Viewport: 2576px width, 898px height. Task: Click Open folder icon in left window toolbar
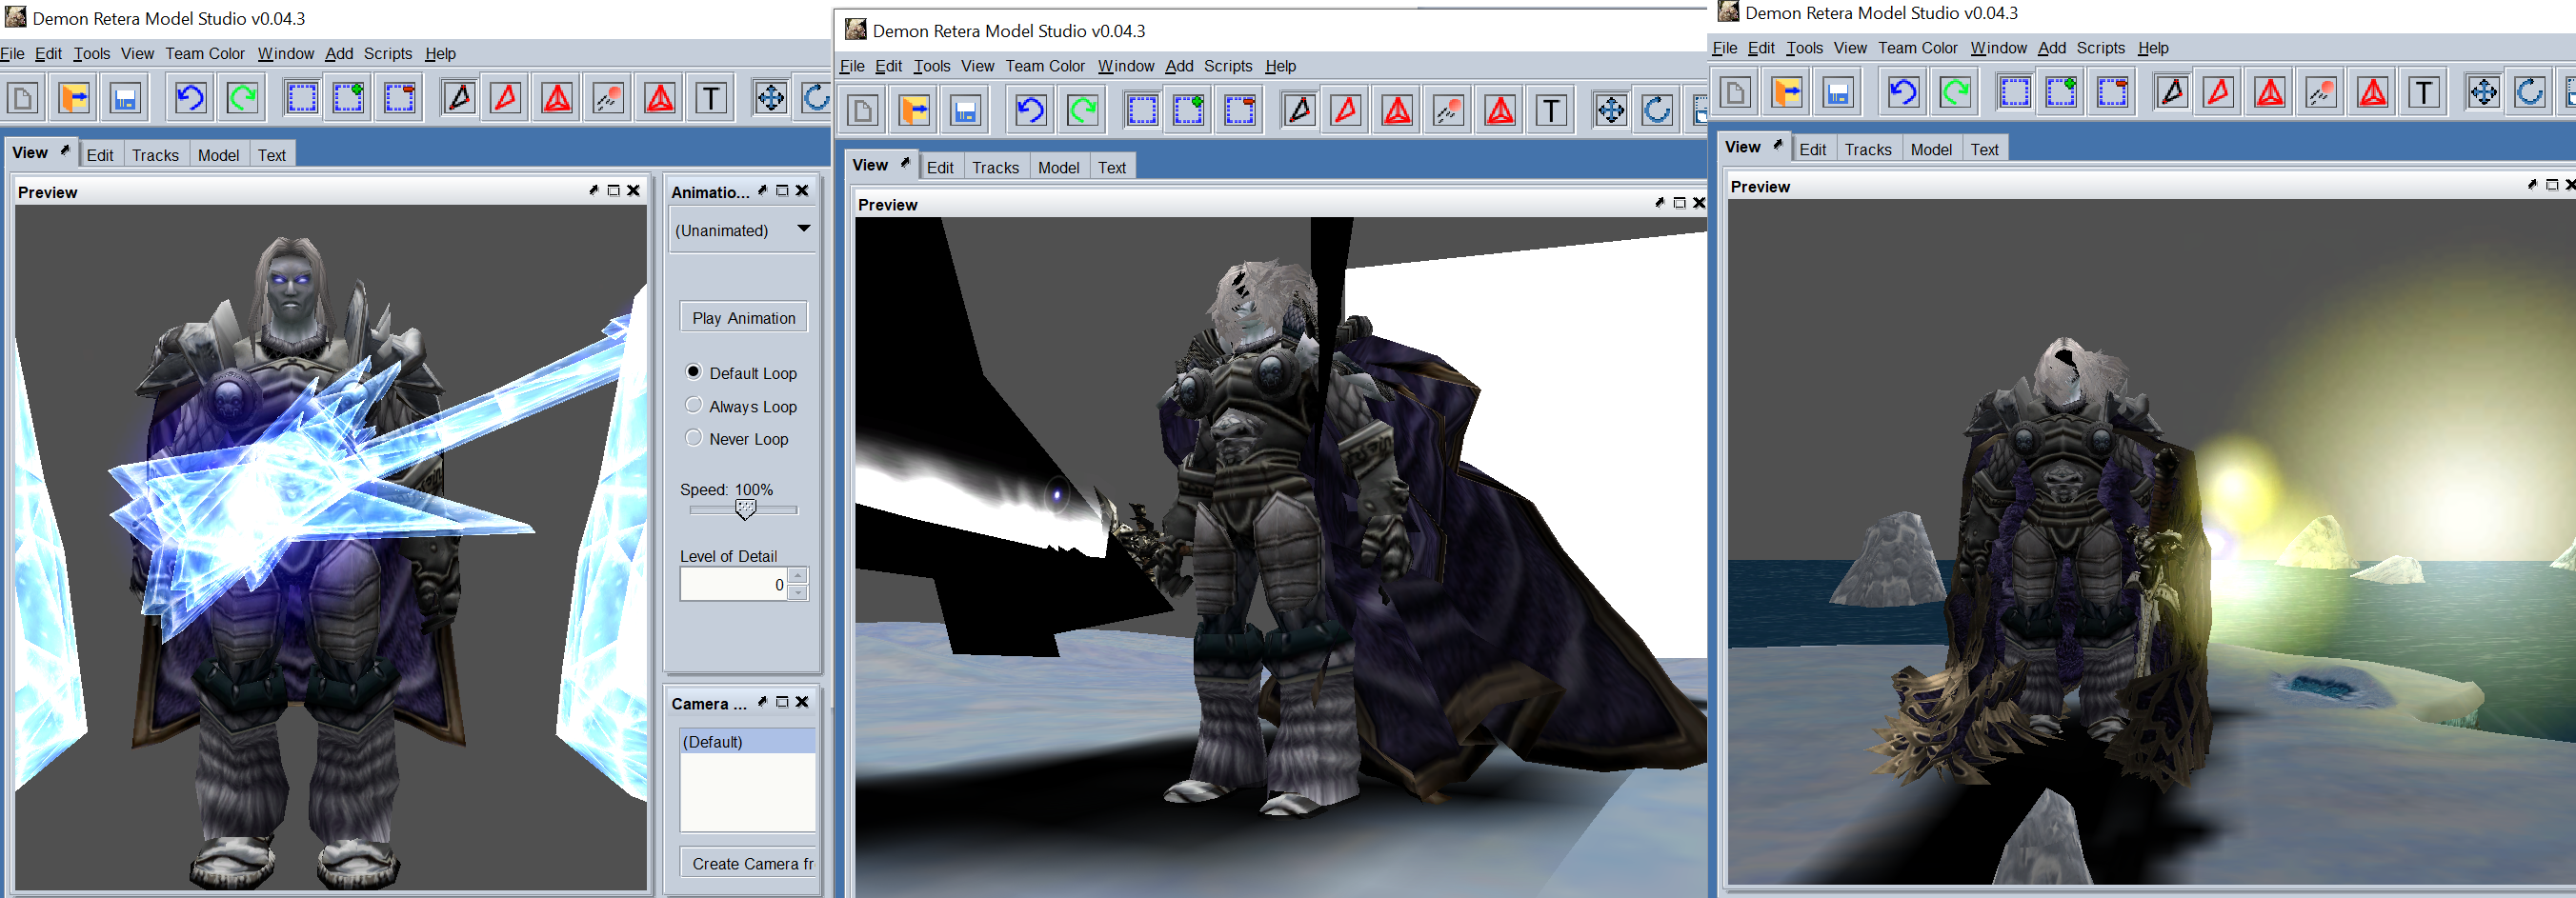(75, 98)
